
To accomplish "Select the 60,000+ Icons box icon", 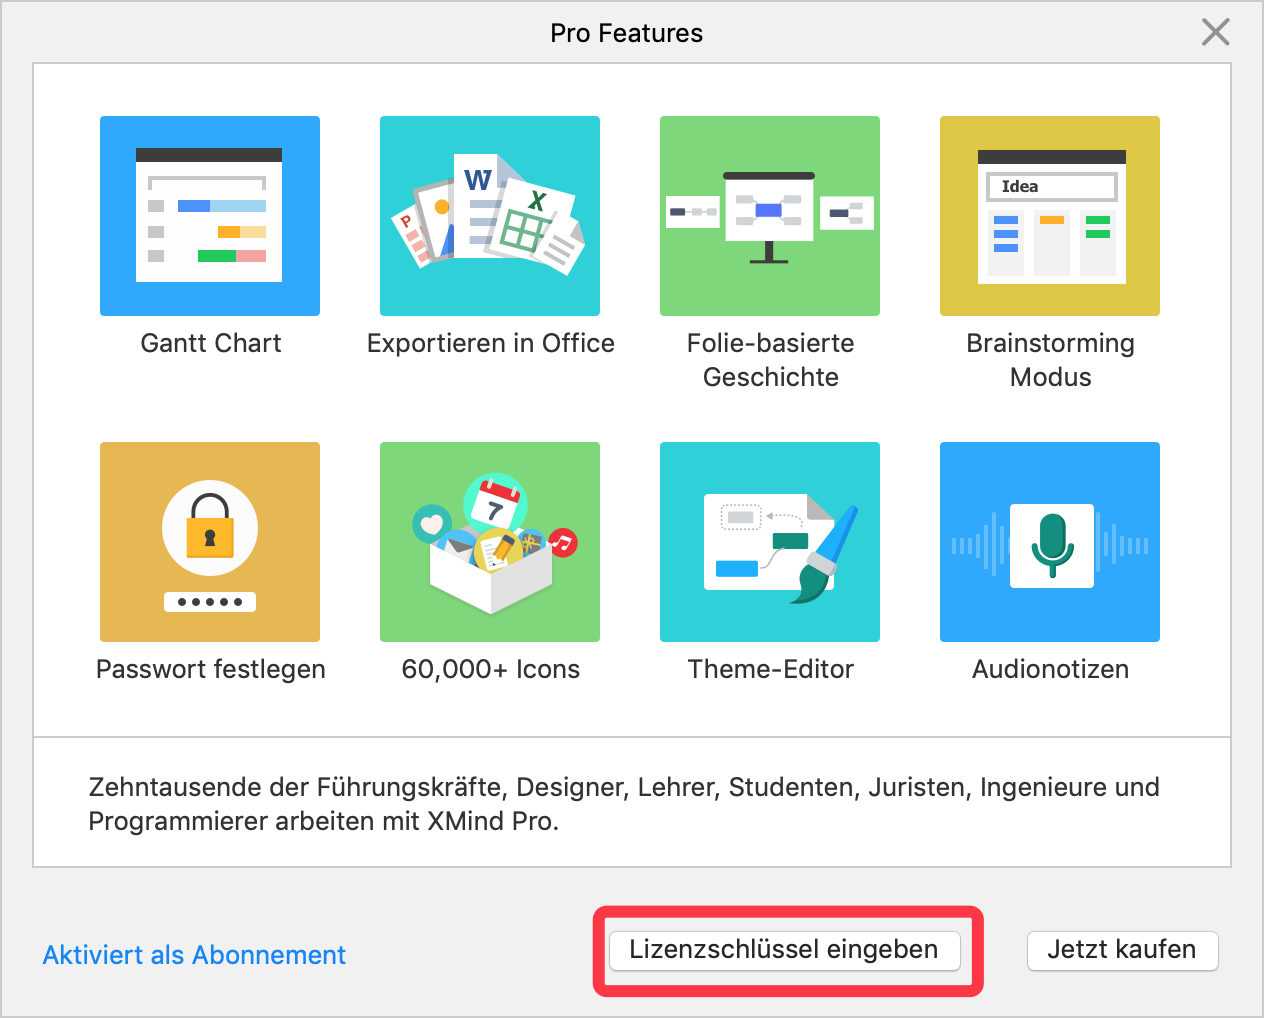I will [x=490, y=542].
